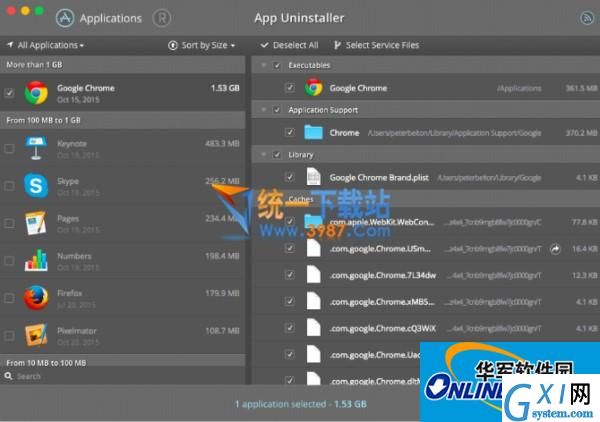Screen dimensions: 600x422
Task: Collapse the Library section triangle
Action: click(263, 155)
